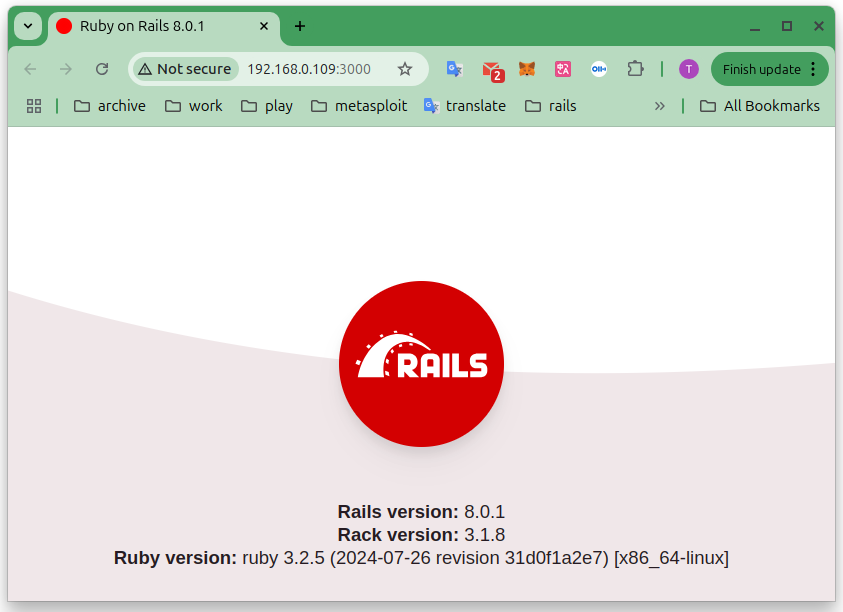Open the Not secure site info chip
The image size is (843, 612).
pyautogui.click(x=184, y=69)
